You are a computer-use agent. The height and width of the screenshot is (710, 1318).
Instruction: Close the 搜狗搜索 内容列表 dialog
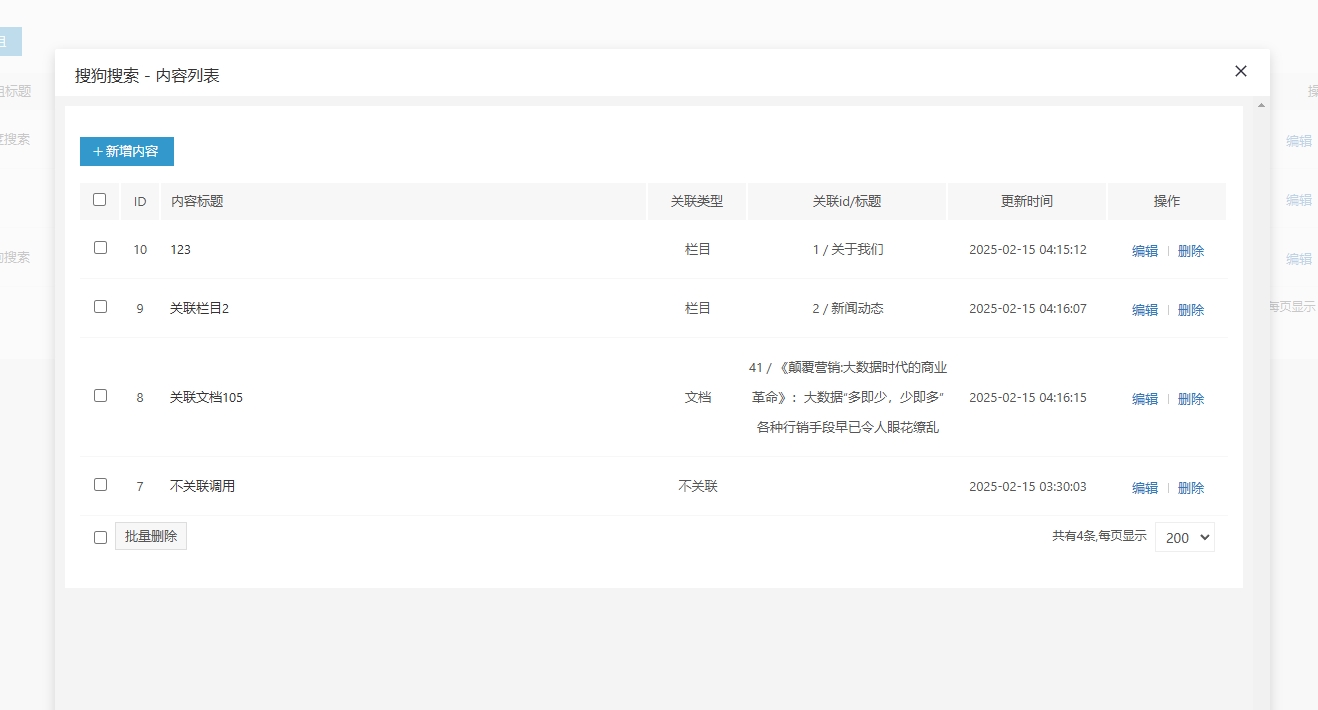[1241, 71]
